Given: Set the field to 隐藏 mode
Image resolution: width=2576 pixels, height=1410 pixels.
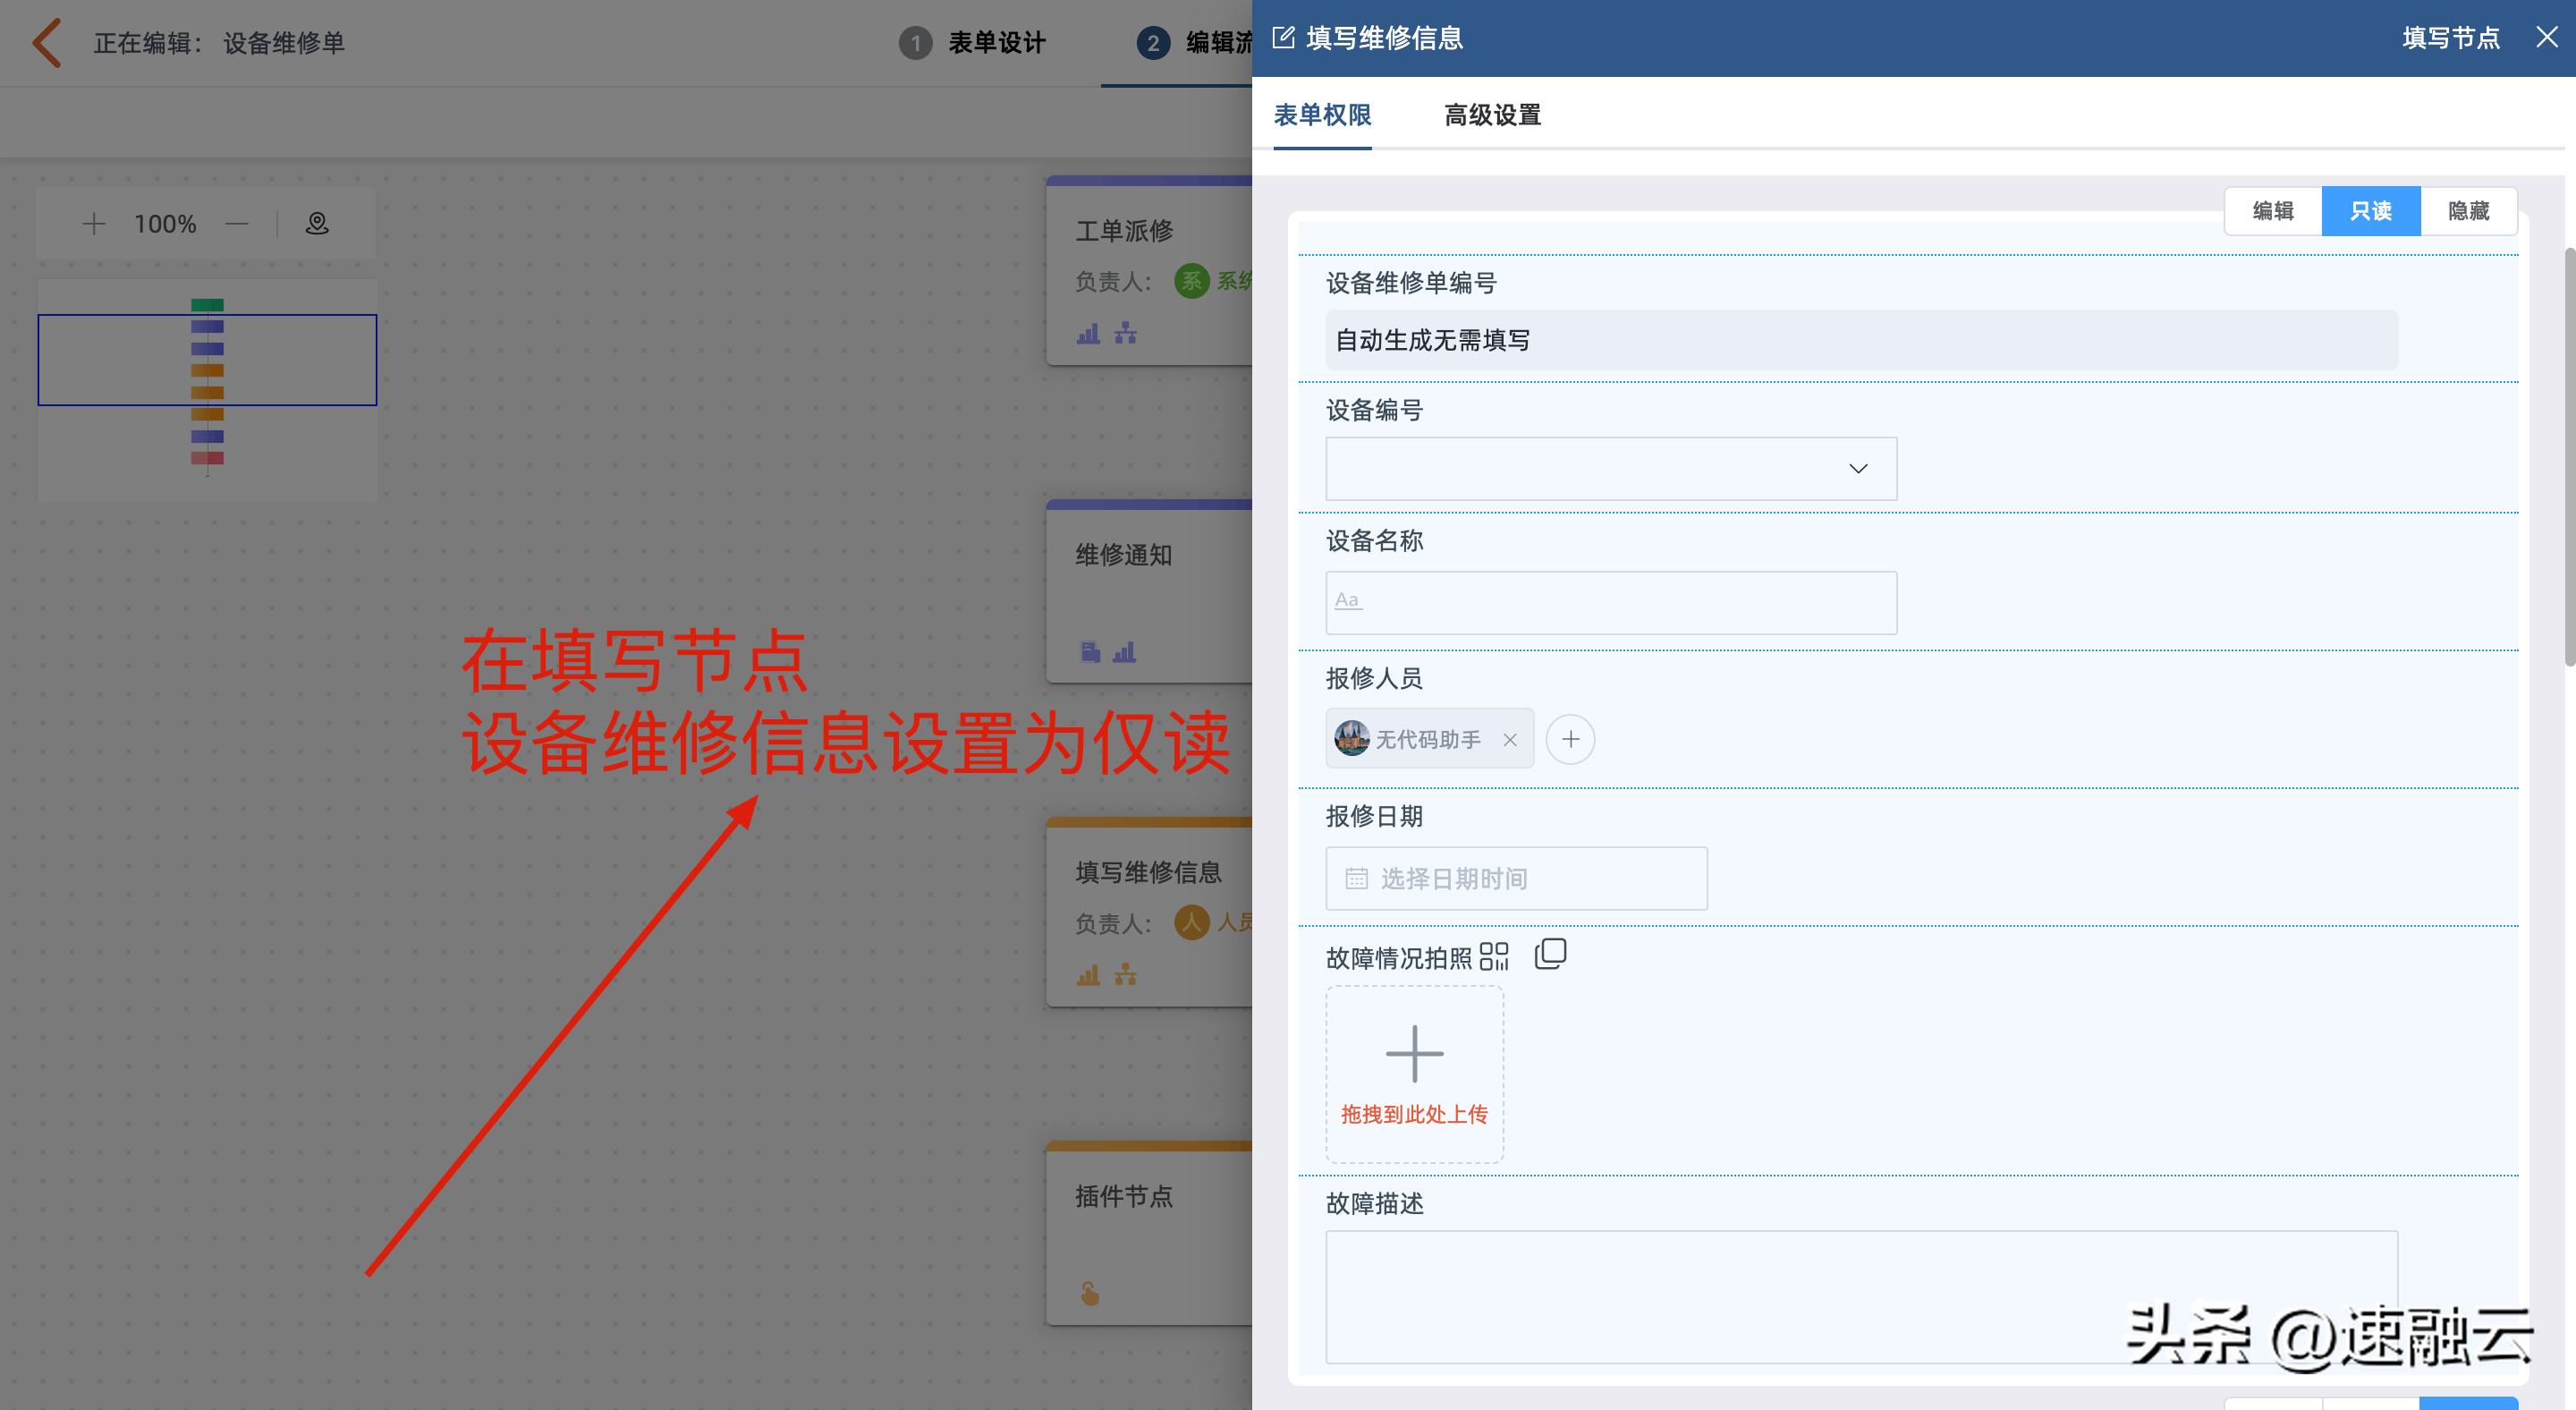Looking at the screenshot, I should pyautogui.click(x=2468, y=210).
